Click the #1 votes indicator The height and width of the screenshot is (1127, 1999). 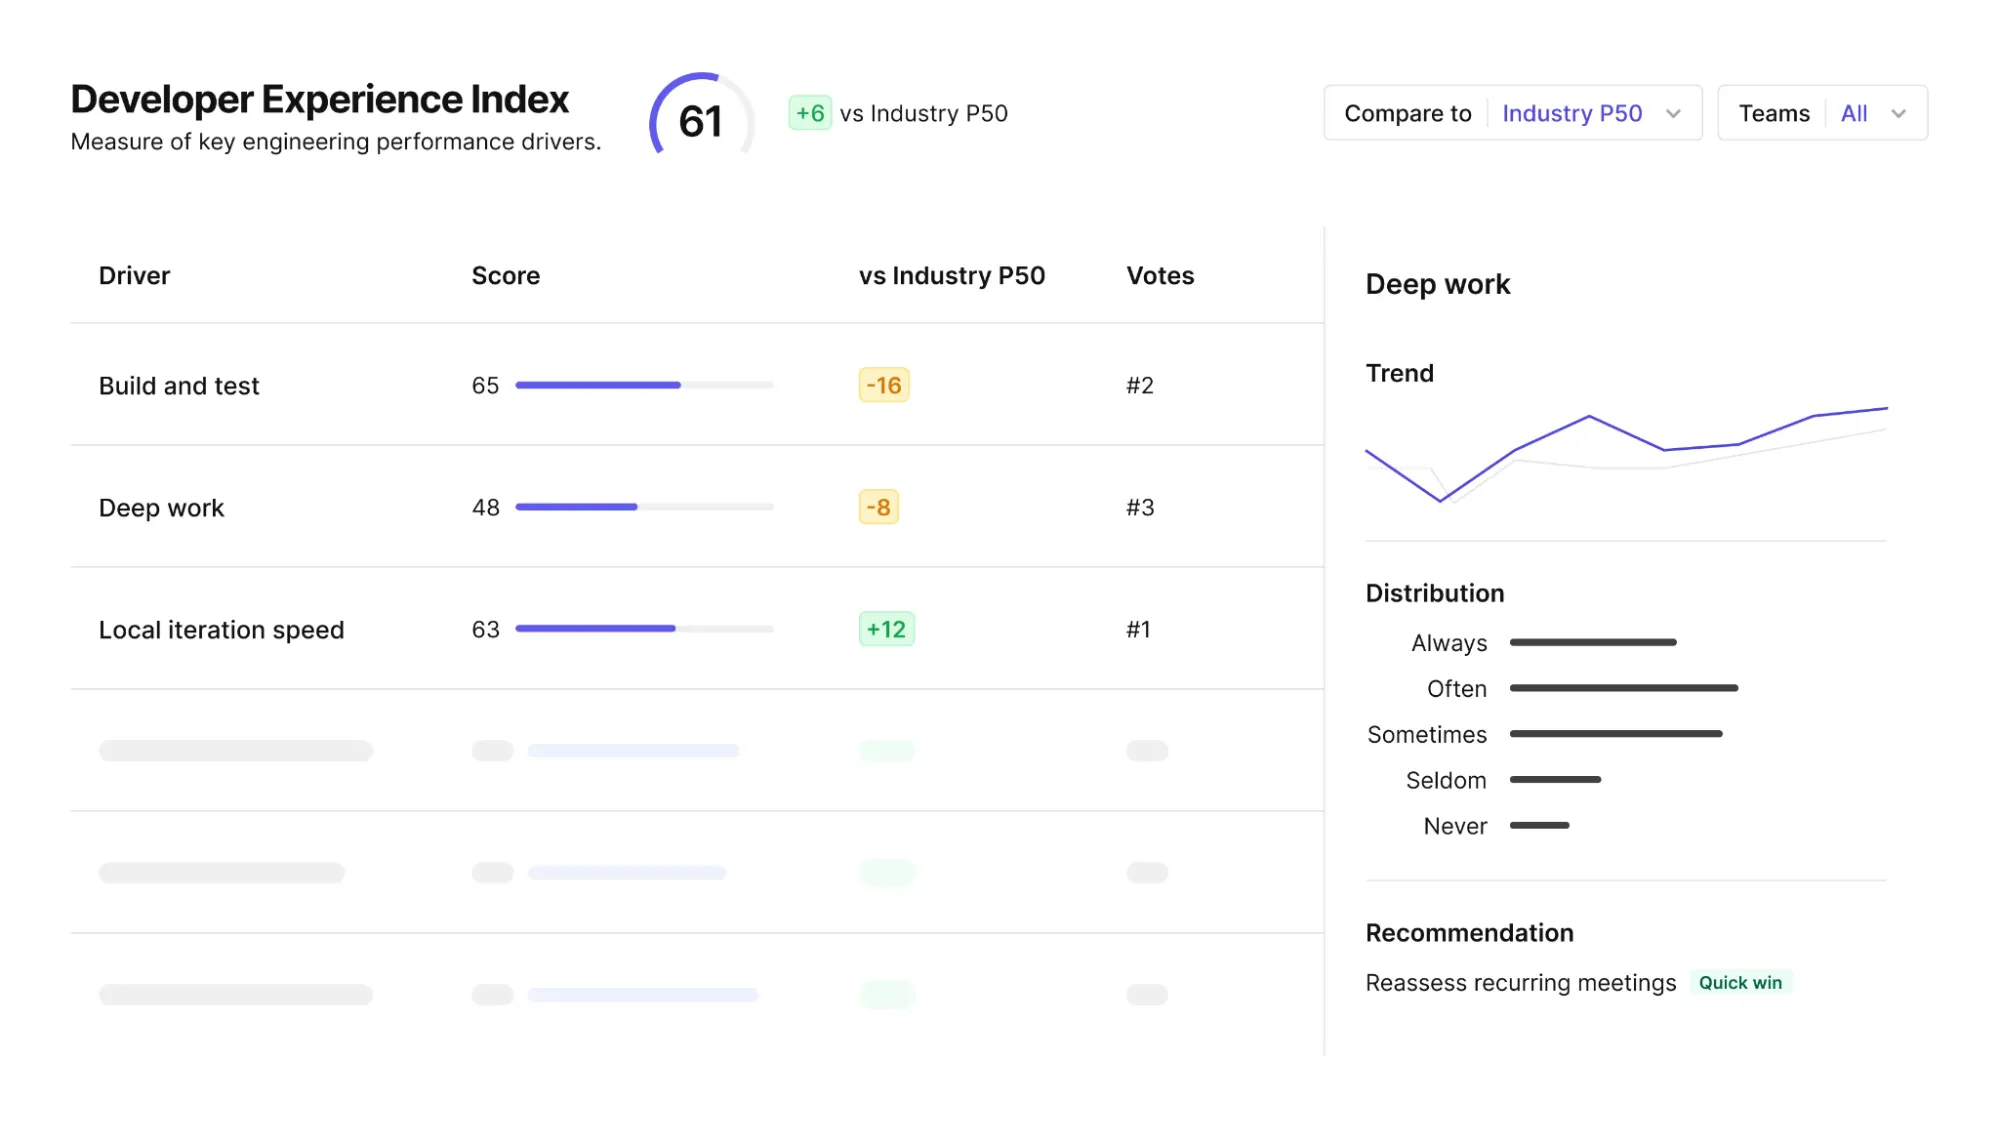1139,629
